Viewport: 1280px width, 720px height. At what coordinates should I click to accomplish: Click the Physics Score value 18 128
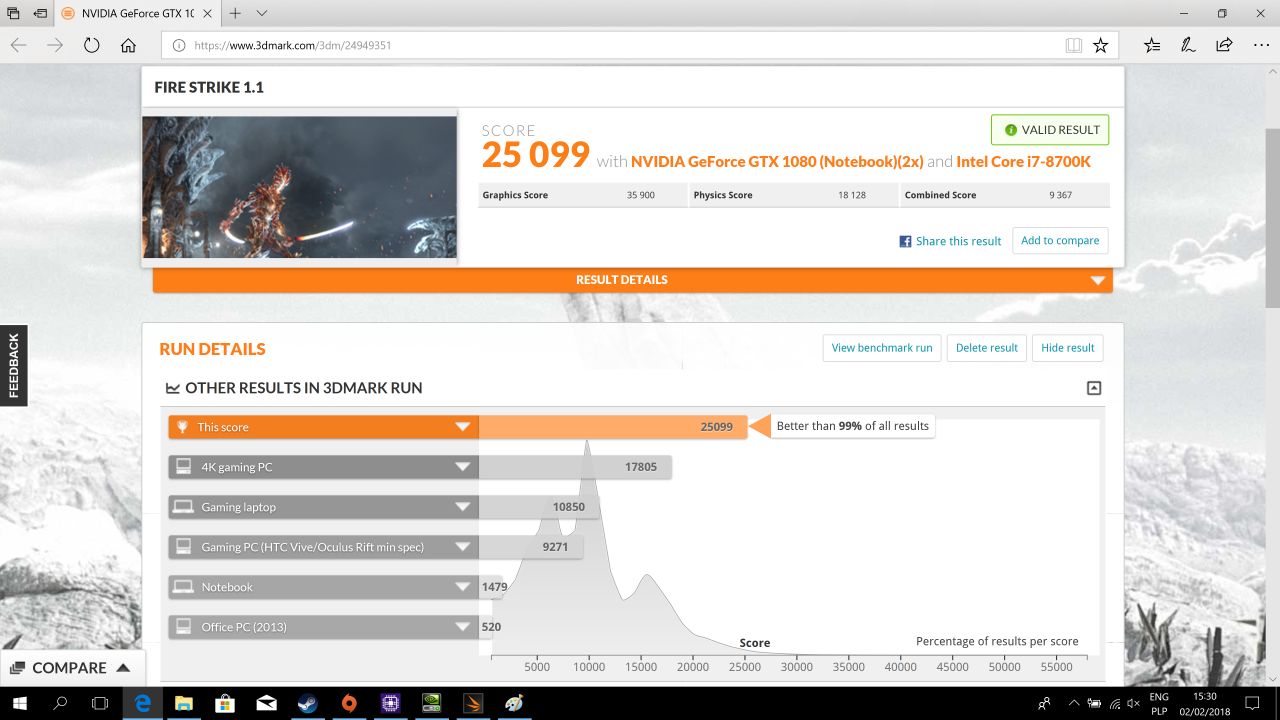852,195
